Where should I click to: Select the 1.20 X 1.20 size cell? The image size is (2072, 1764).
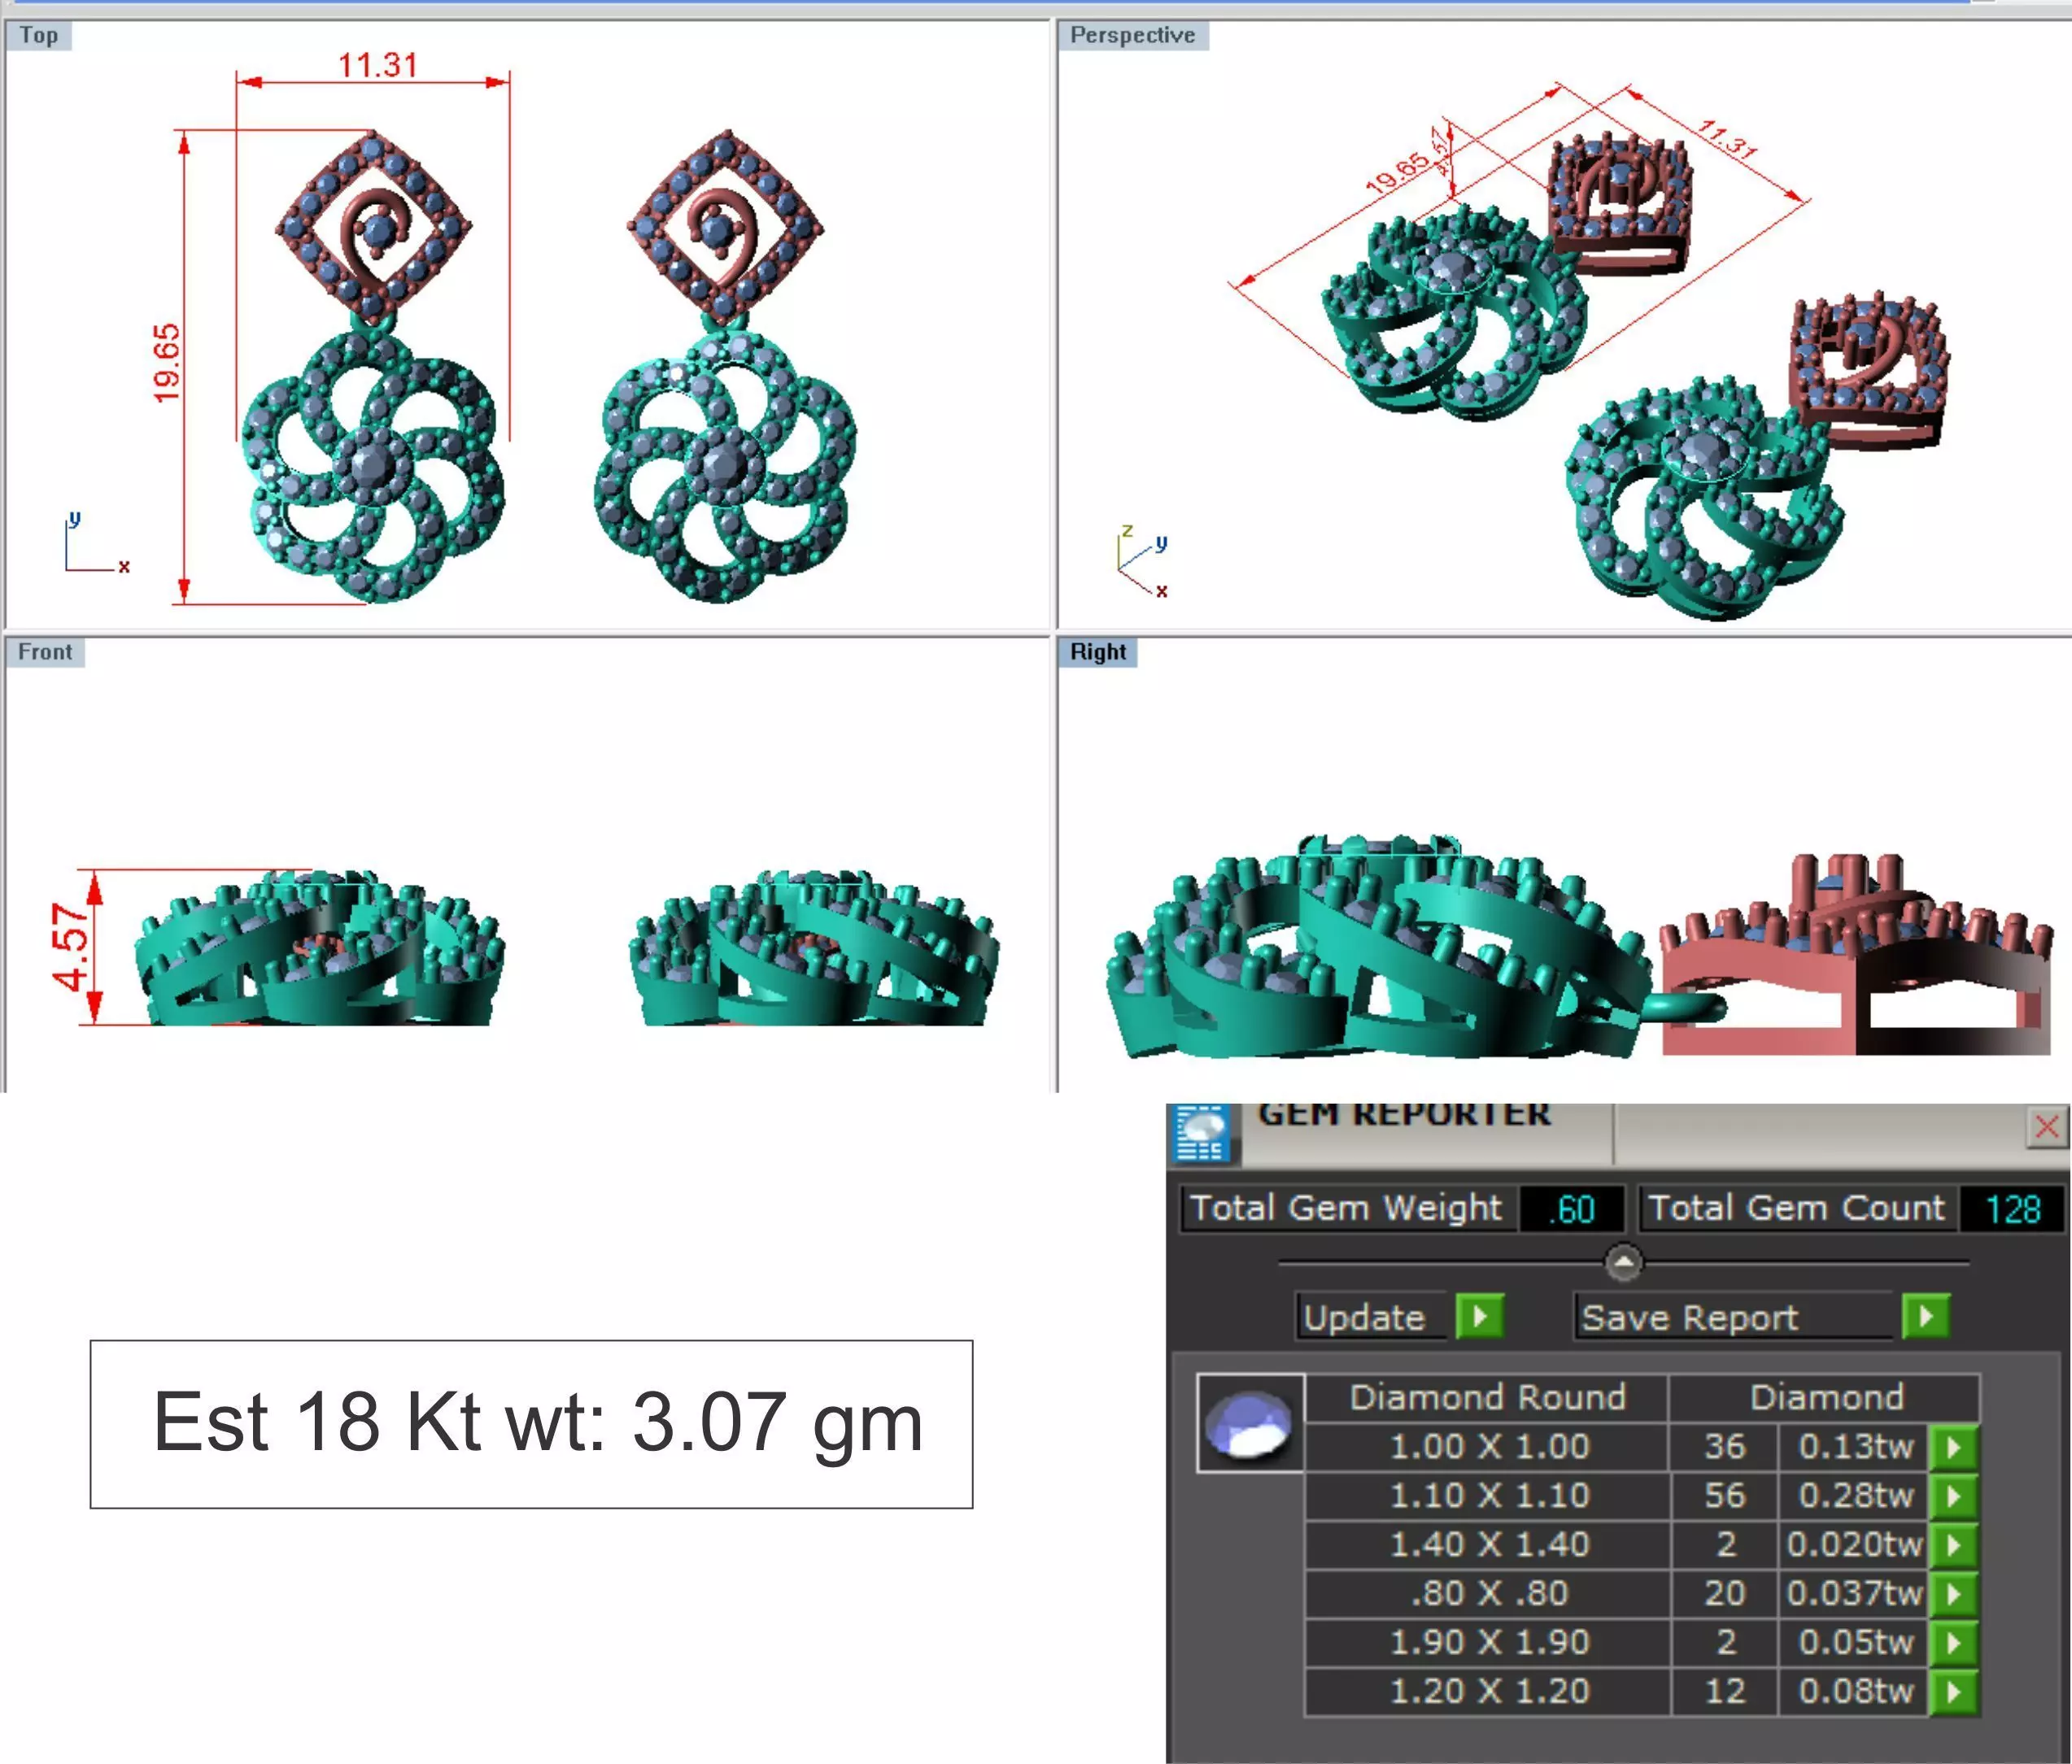click(x=1487, y=1691)
